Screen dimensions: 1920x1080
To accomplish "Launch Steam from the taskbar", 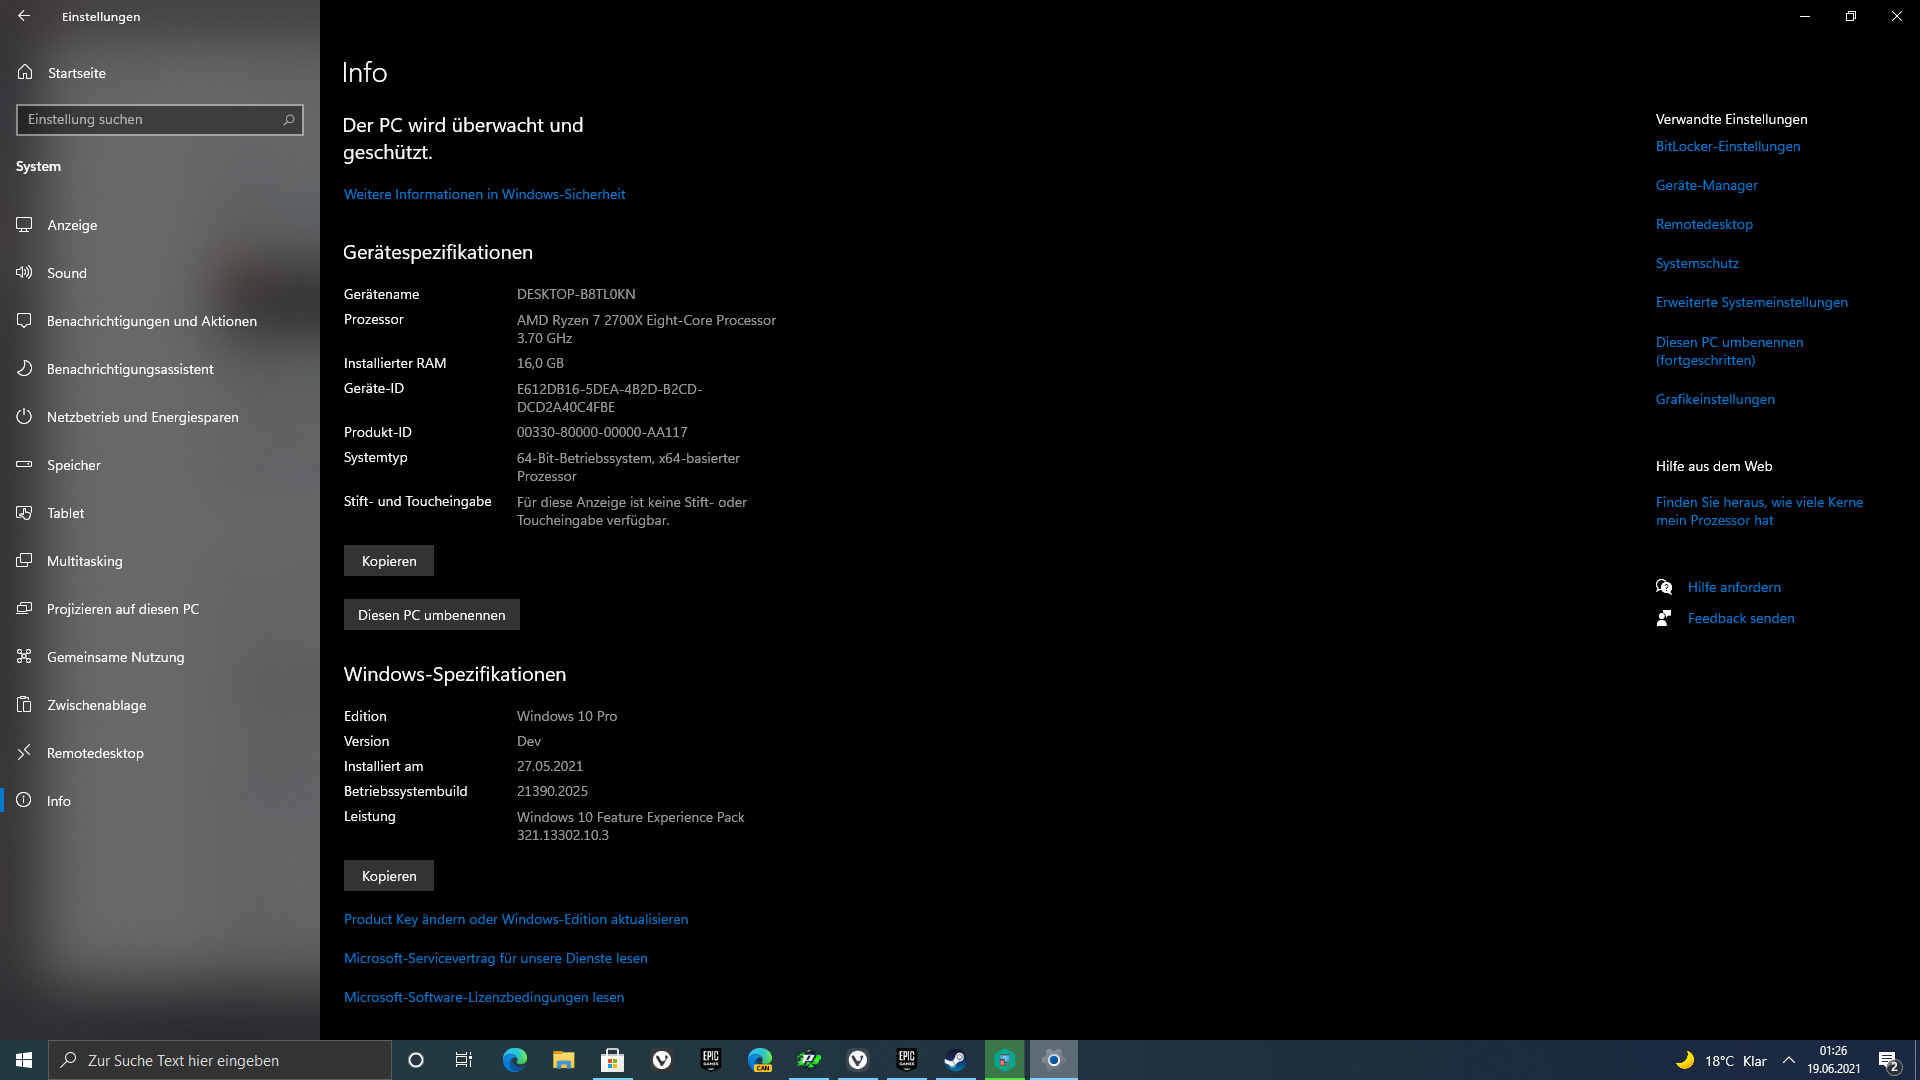I will 955,1060.
